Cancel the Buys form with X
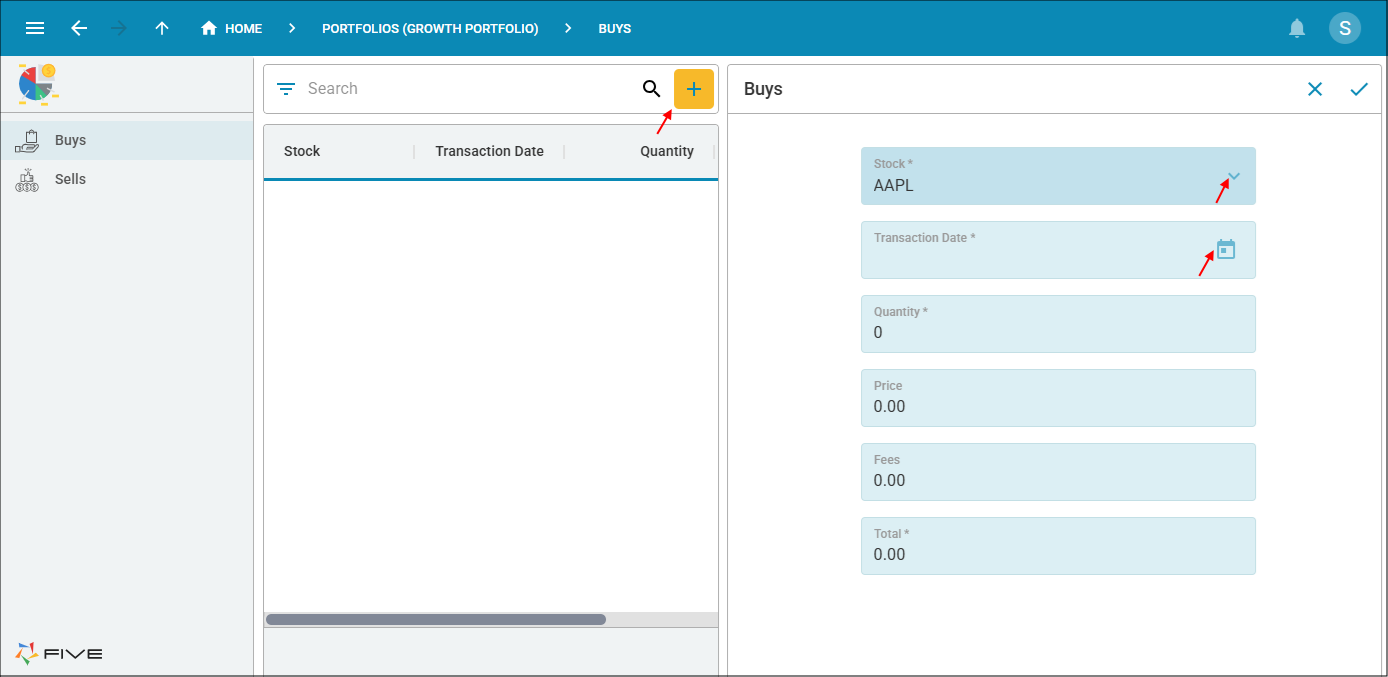1388x677 pixels. click(1314, 89)
